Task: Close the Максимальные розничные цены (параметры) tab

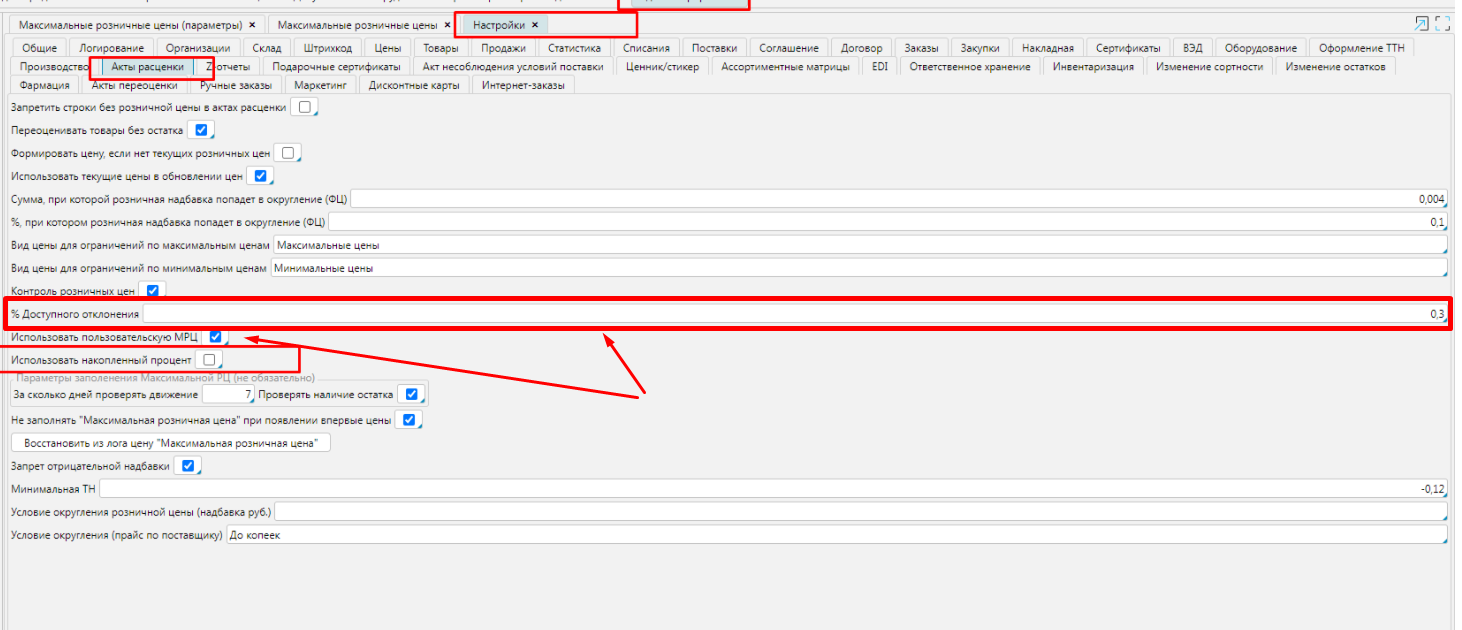Action: pos(252,24)
